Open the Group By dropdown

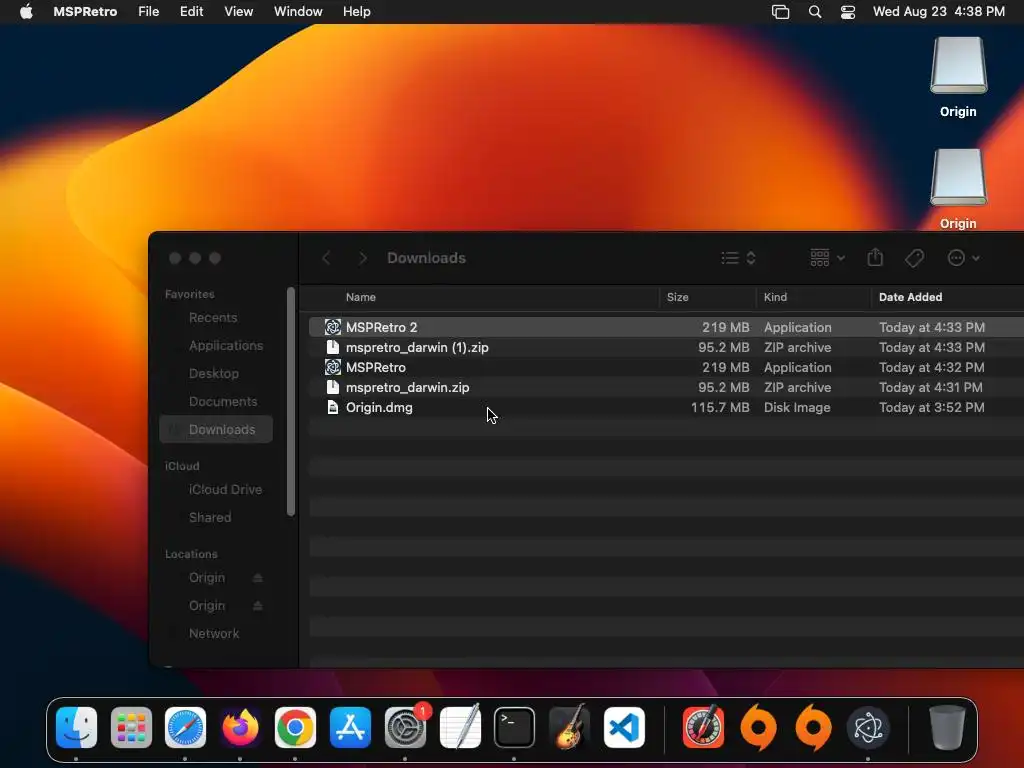click(827, 258)
